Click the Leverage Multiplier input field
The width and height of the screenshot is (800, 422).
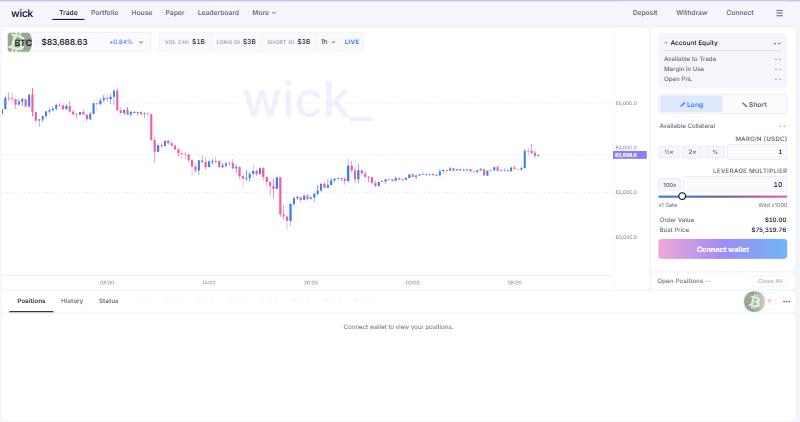[x=735, y=185]
